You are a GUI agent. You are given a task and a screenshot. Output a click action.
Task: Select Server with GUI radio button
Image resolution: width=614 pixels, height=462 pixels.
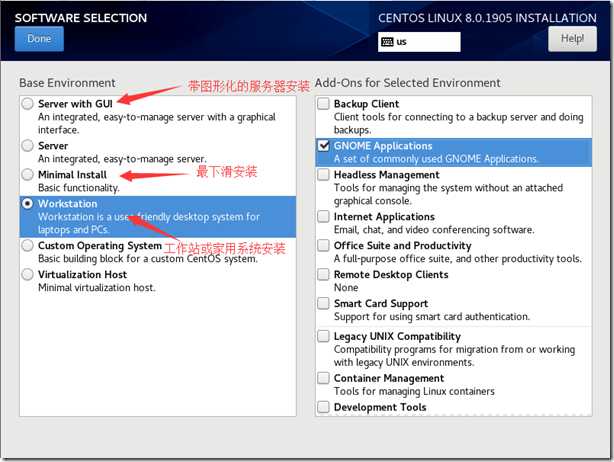(27, 104)
